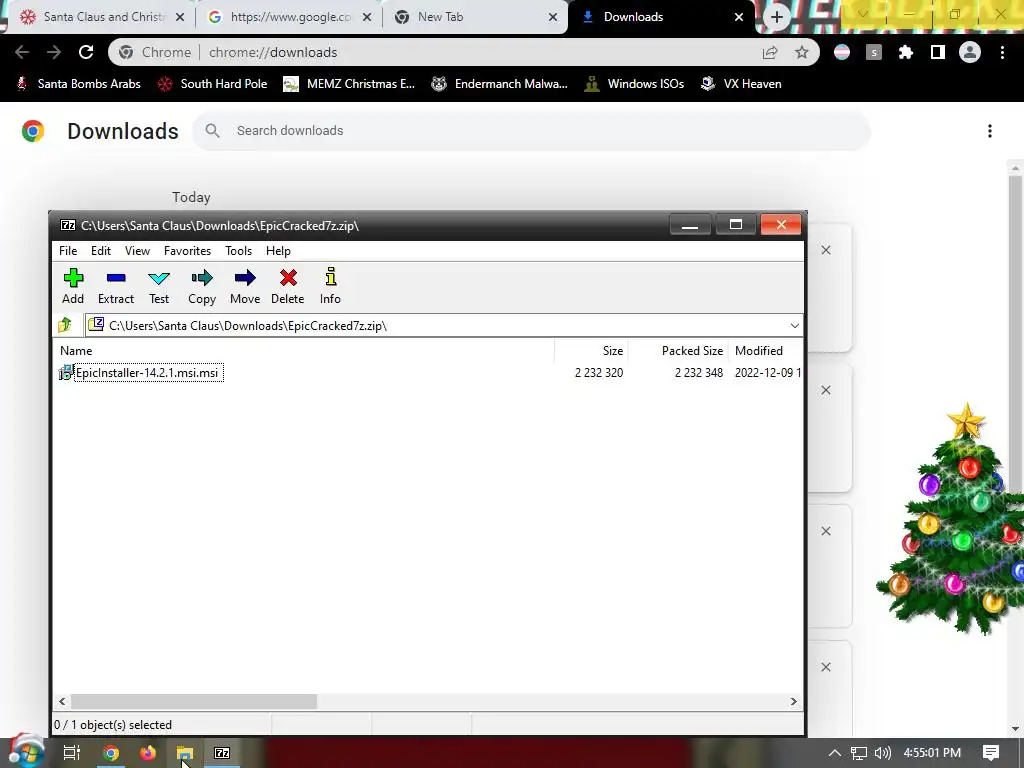Open Chrome three-dot main menu
The width and height of the screenshot is (1024, 768).
click(x=1002, y=52)
